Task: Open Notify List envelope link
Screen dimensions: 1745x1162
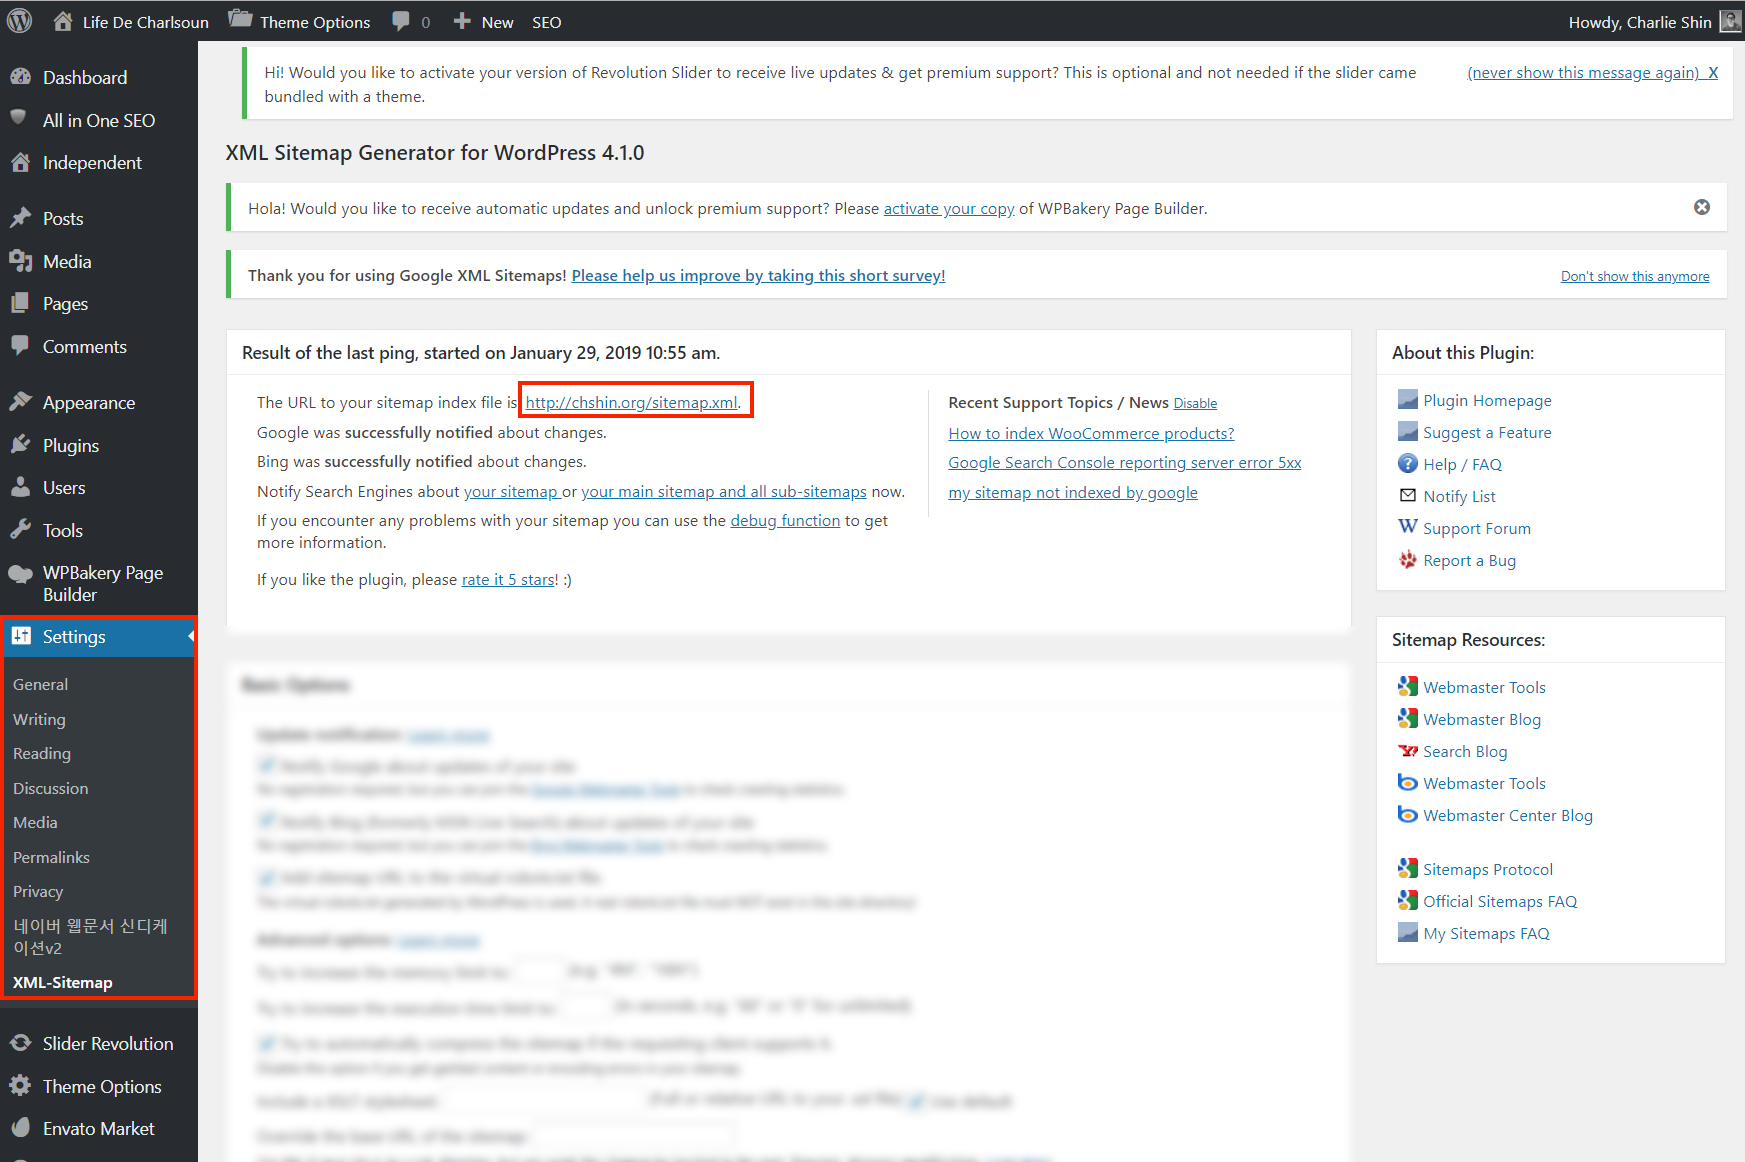Action: click(x=1407, y=495)
